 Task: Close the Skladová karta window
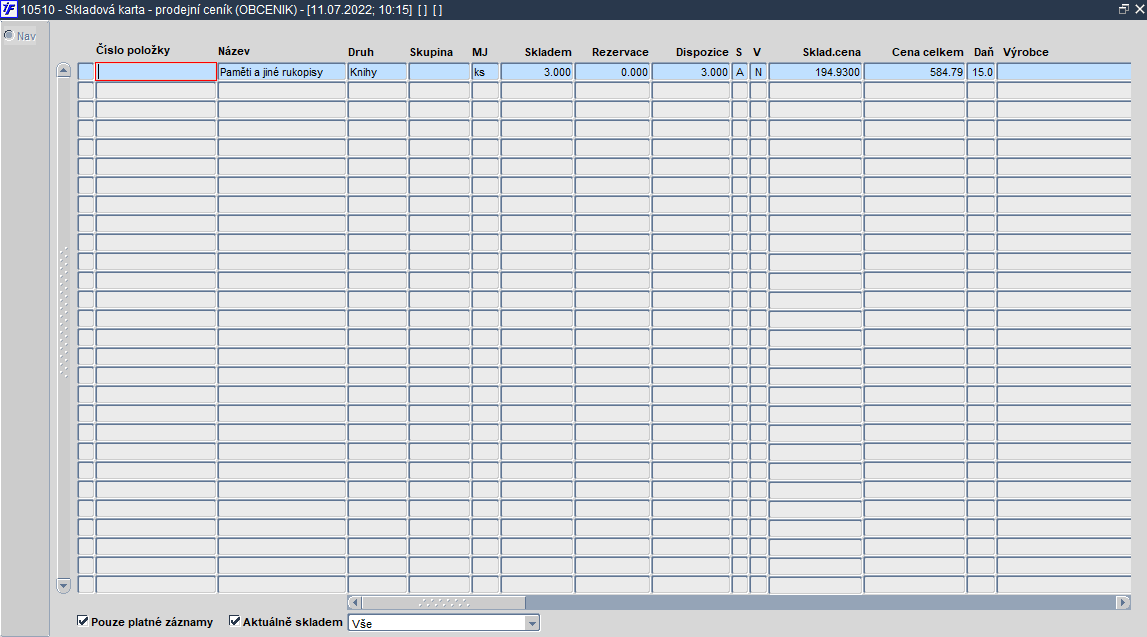tap(1140, 10)
